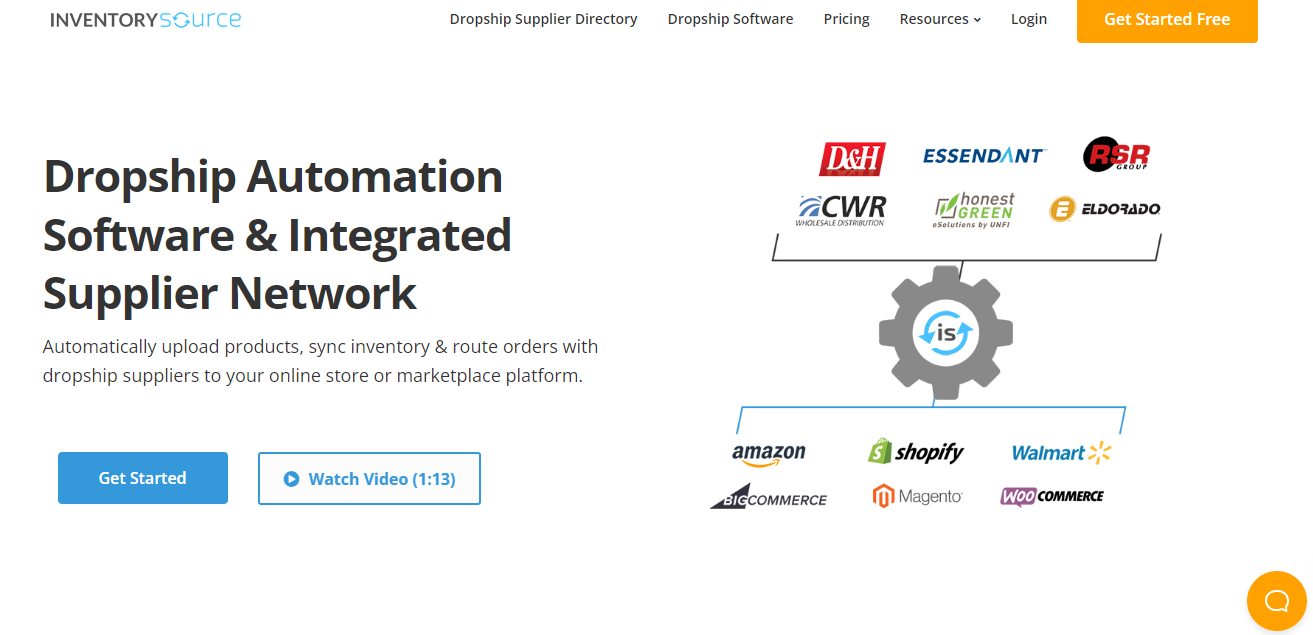Screen dimensions: 1313x635
Task: Open the Dropship Software menu item
Action: [730, 19]
